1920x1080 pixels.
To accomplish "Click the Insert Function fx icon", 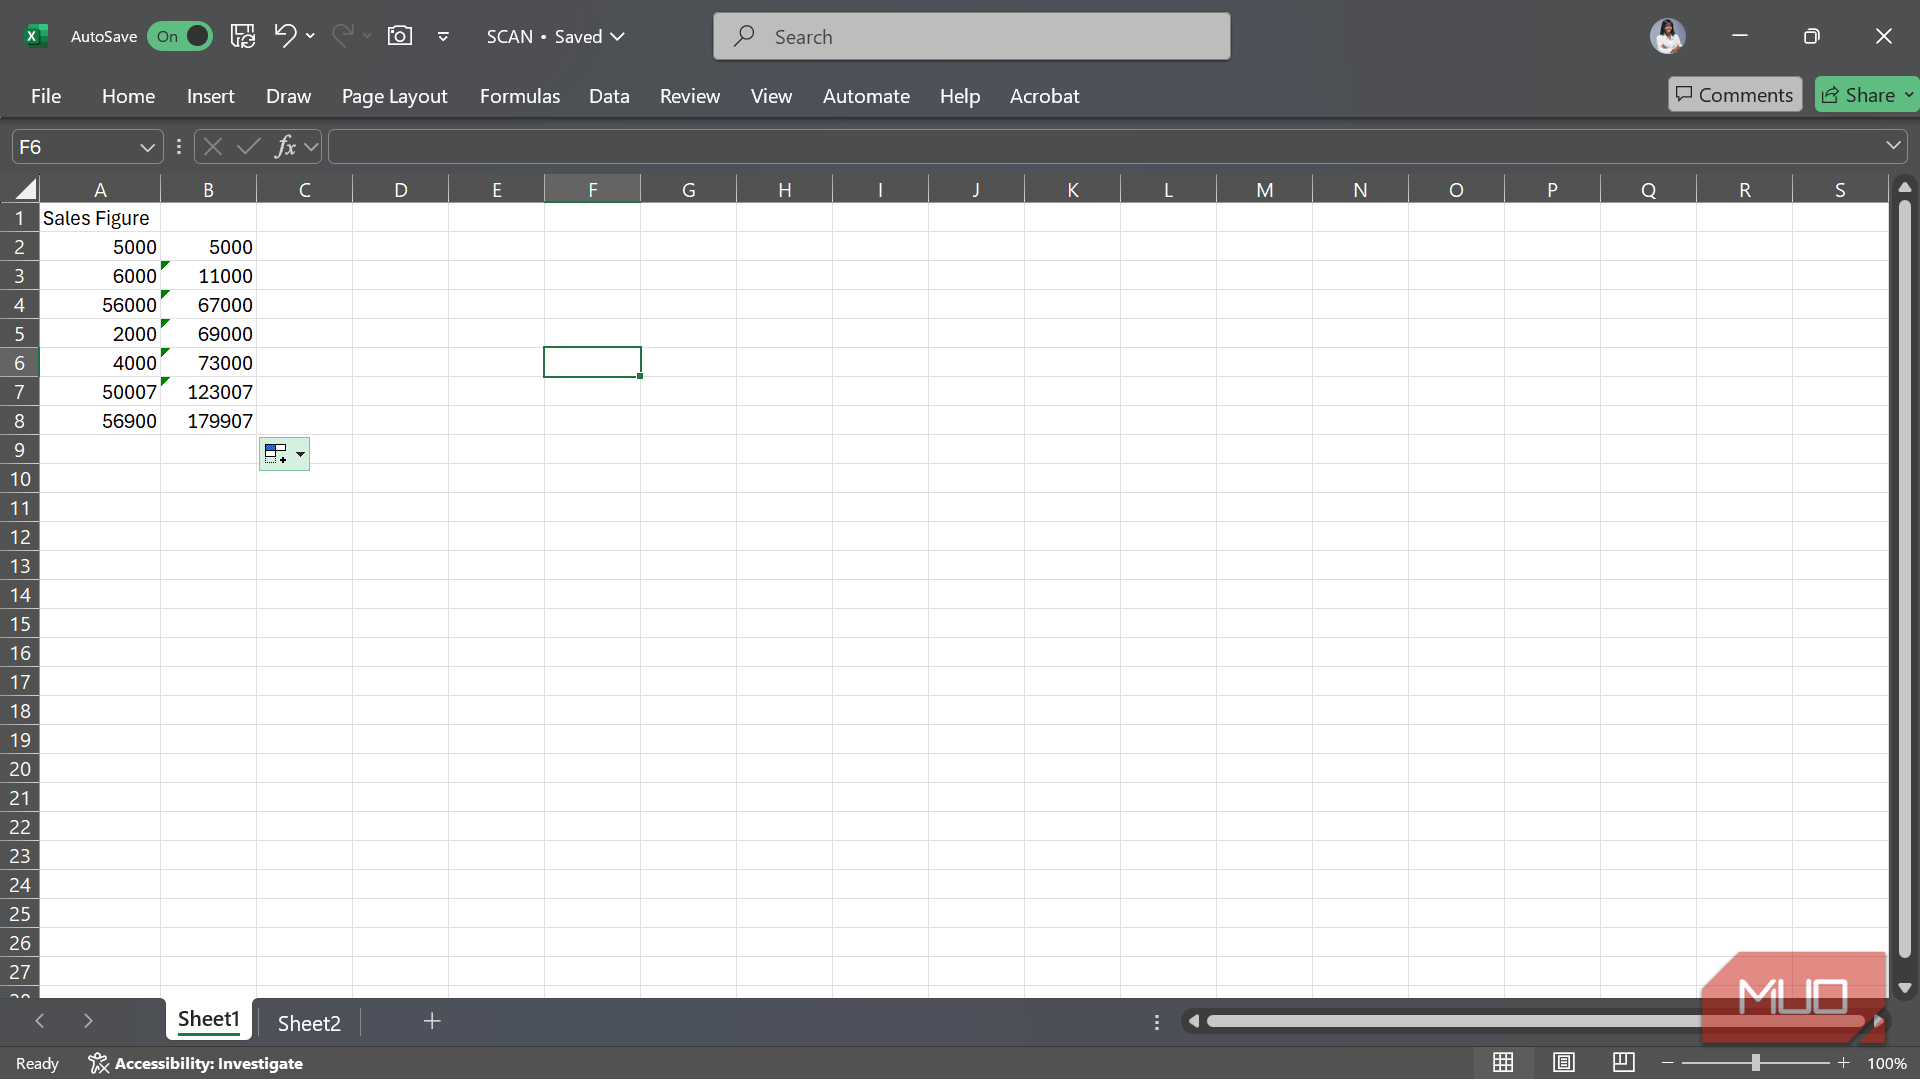I will [285, 147].
